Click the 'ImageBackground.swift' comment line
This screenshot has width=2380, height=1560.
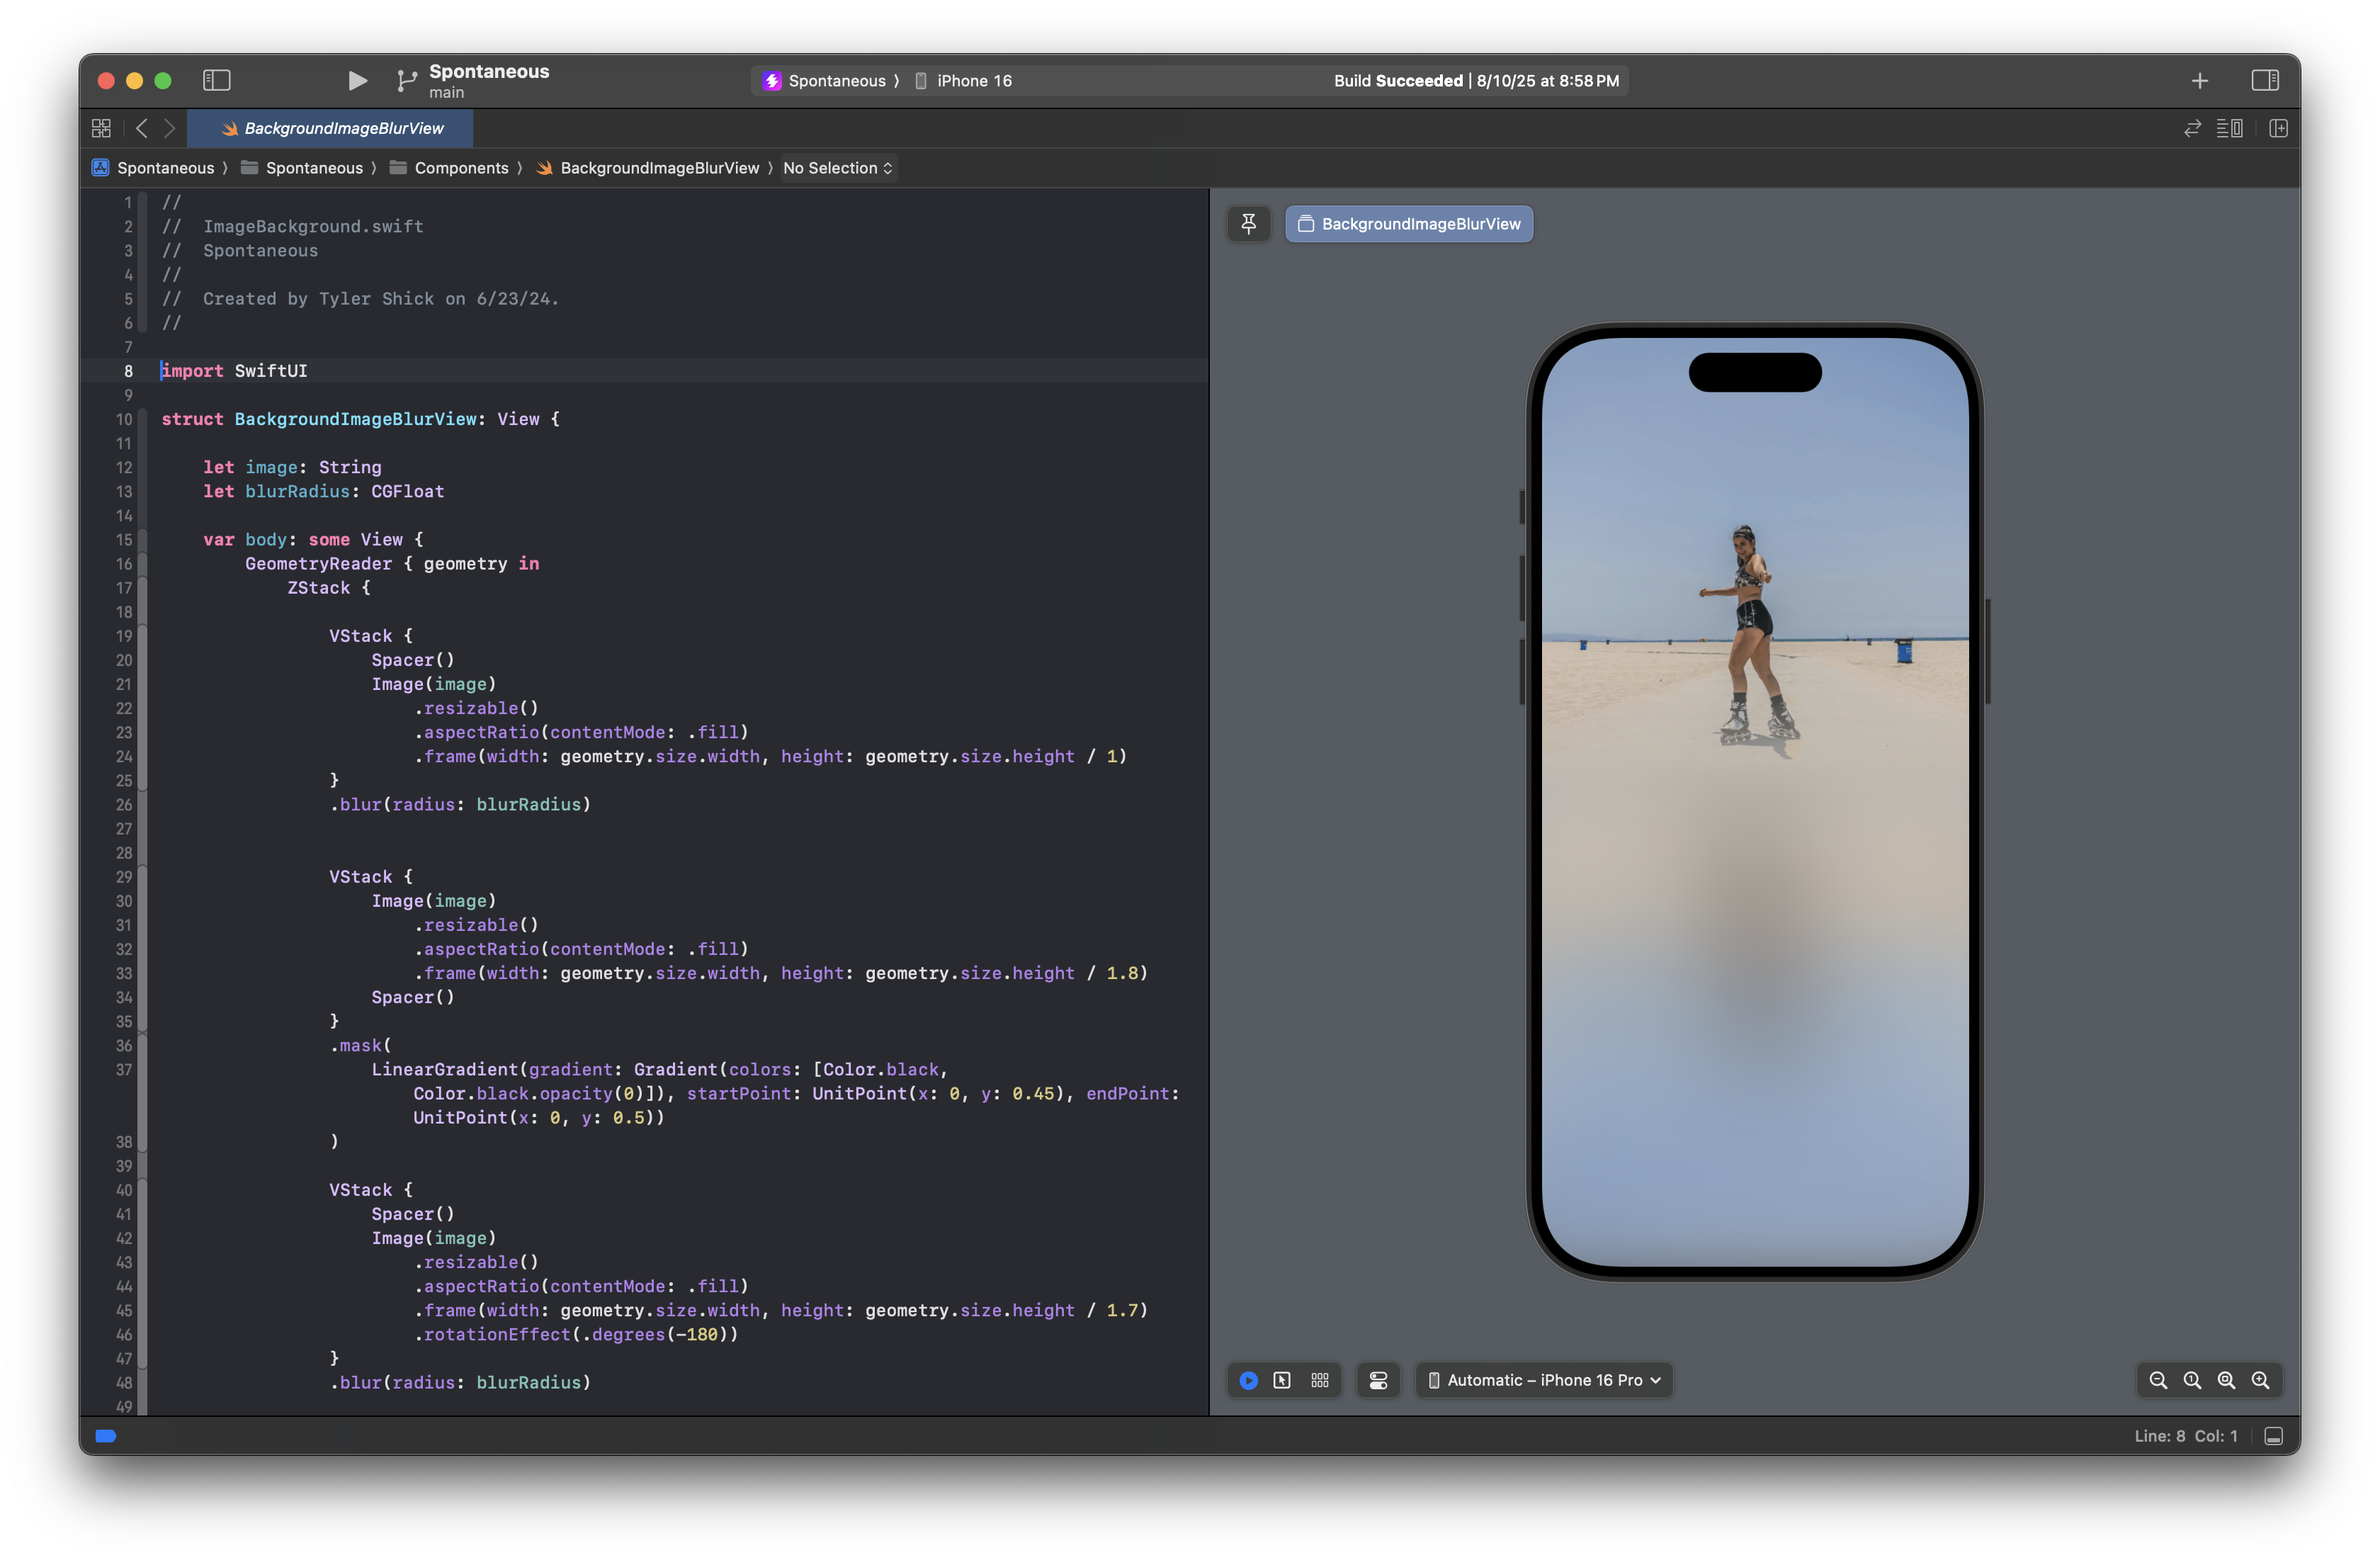point(313,227)
